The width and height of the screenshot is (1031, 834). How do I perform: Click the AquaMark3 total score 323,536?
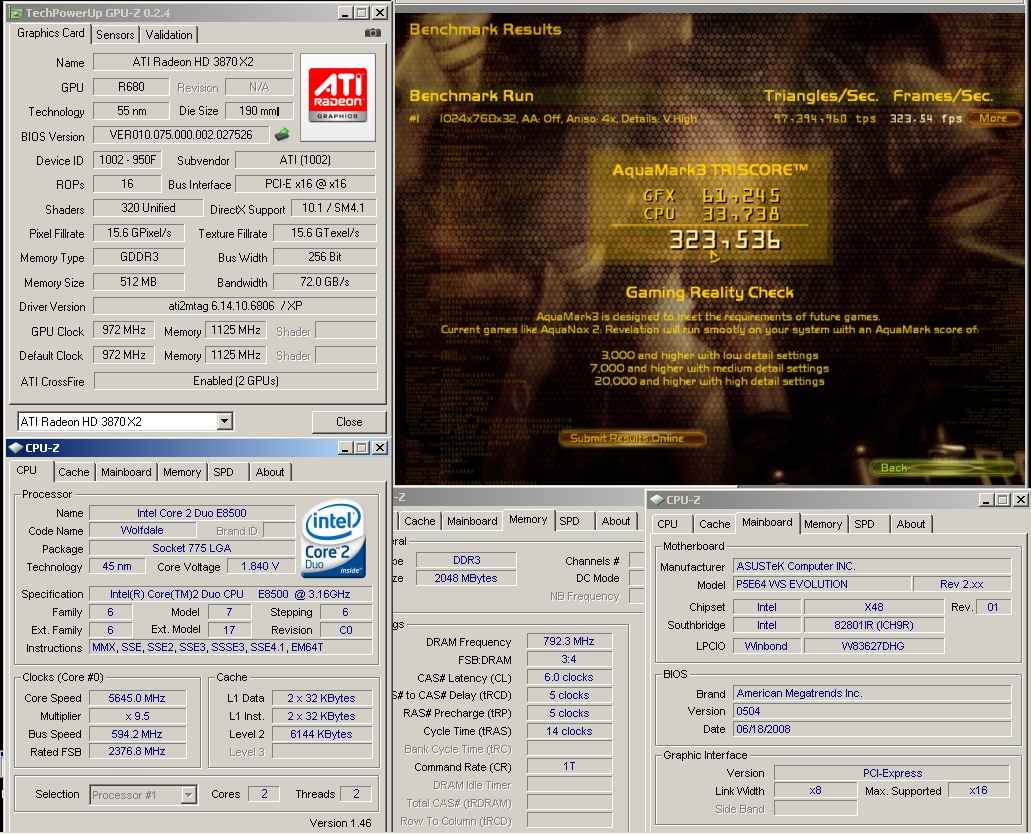coord(725,240)
